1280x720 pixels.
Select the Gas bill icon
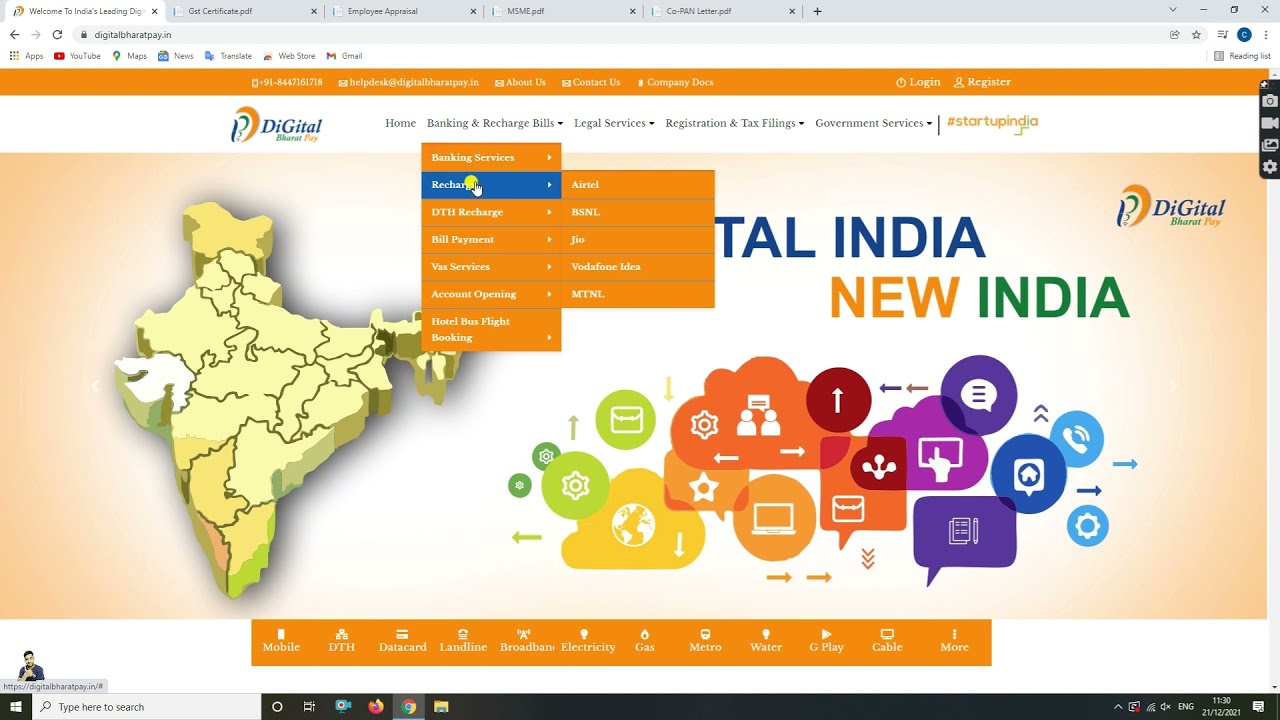(645, 642)
